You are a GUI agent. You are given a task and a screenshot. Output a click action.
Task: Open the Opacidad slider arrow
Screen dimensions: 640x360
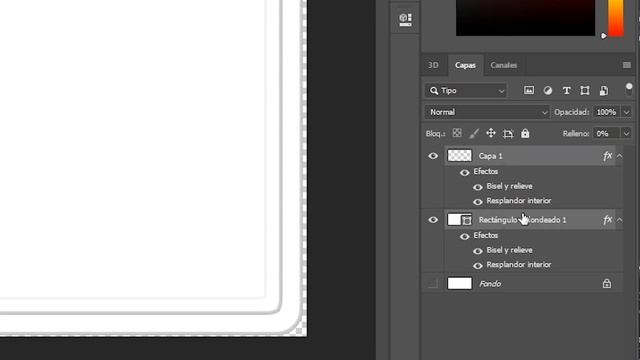click(x=626, y=112)
